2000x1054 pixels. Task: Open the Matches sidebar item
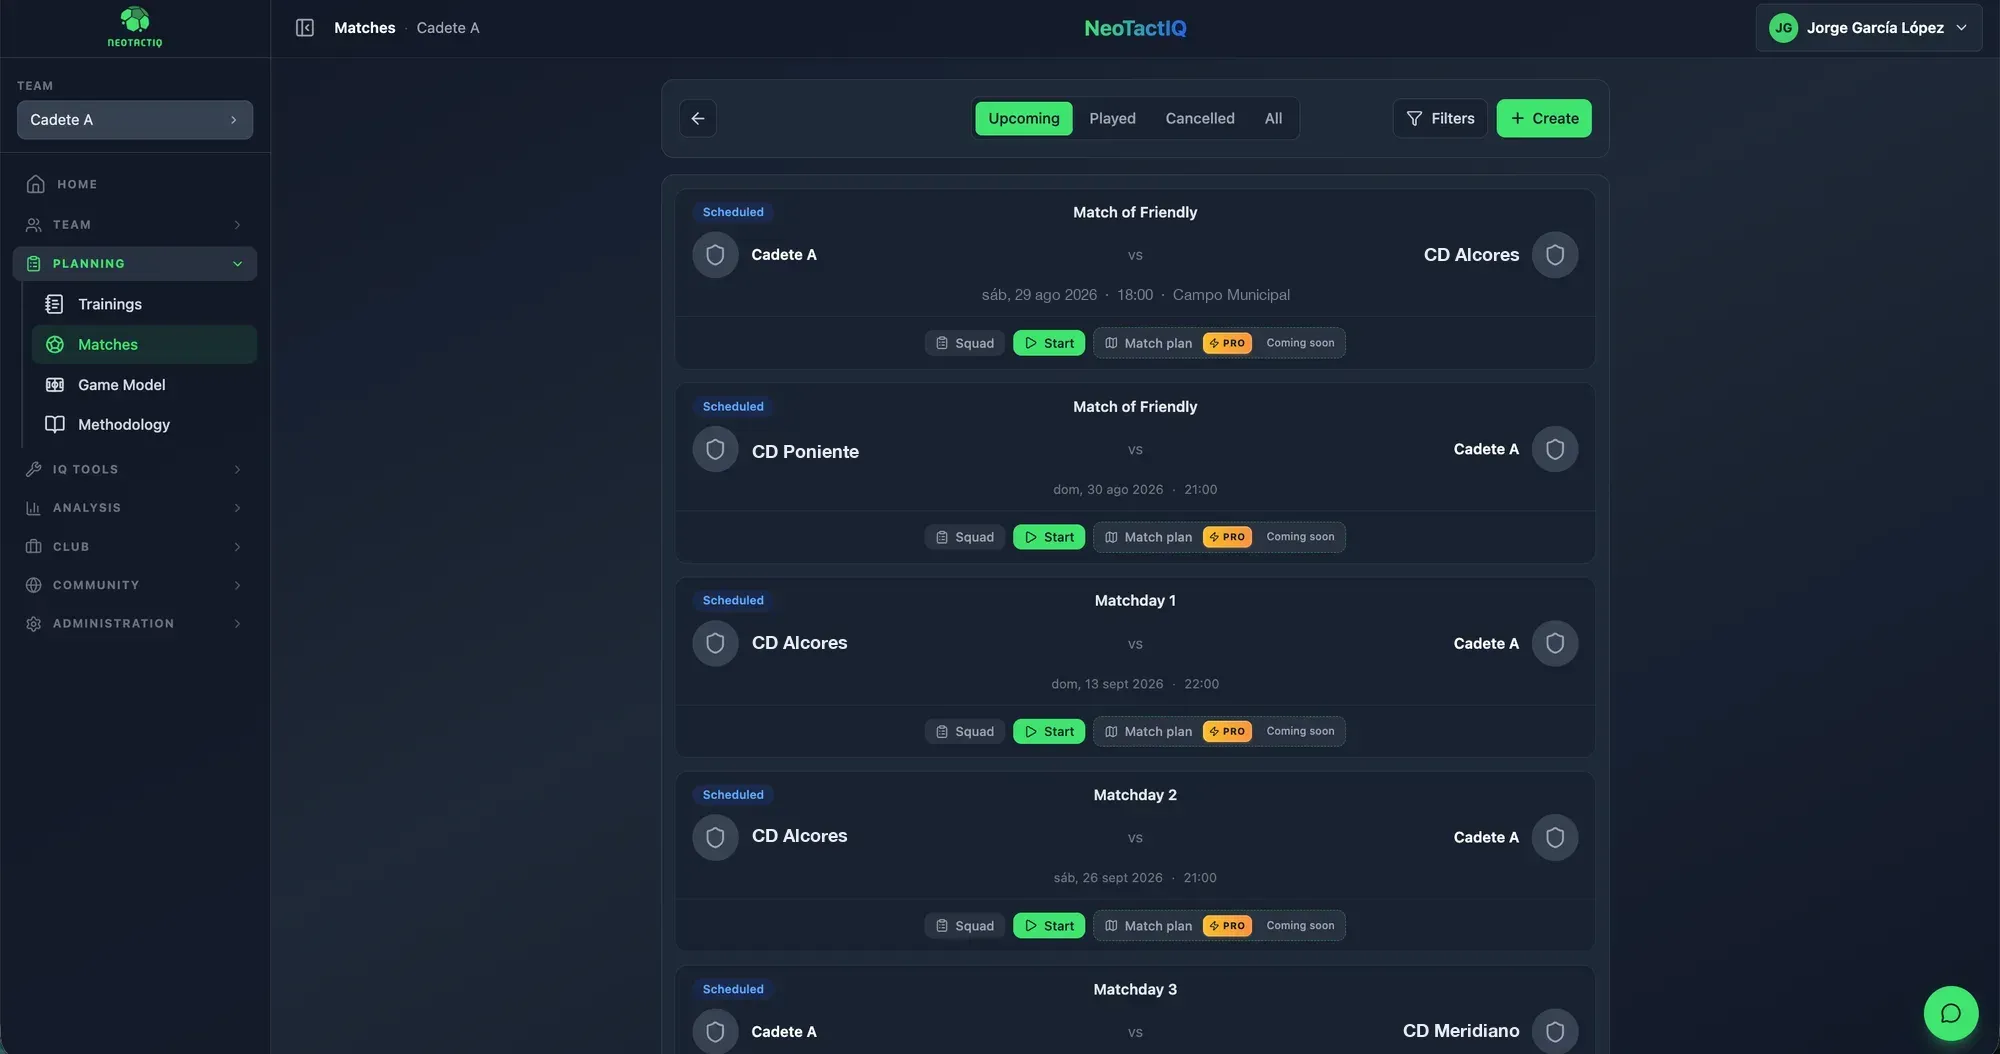tap(144, 344)
